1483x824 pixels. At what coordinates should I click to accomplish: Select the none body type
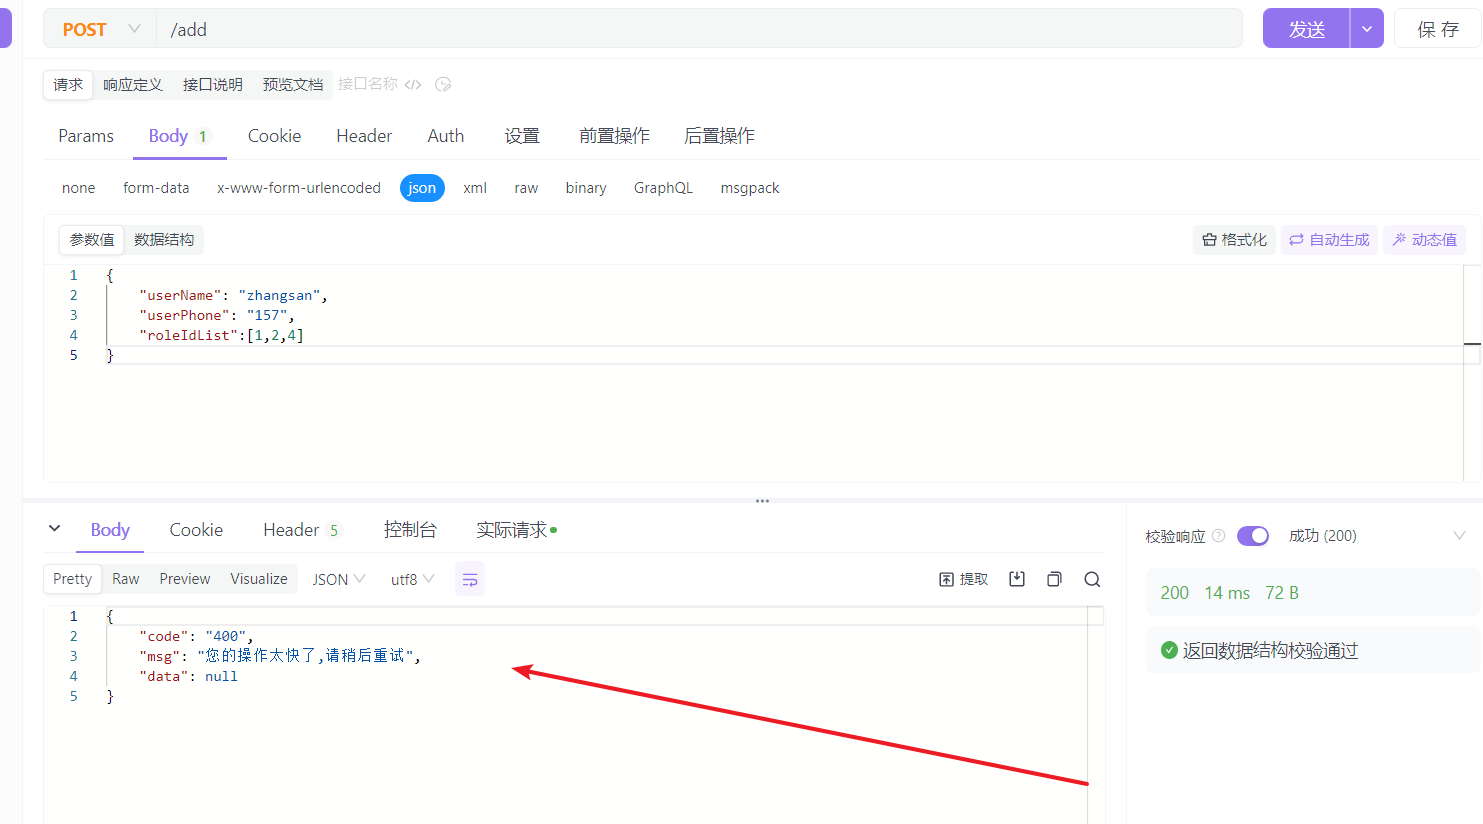click(79, 188)
